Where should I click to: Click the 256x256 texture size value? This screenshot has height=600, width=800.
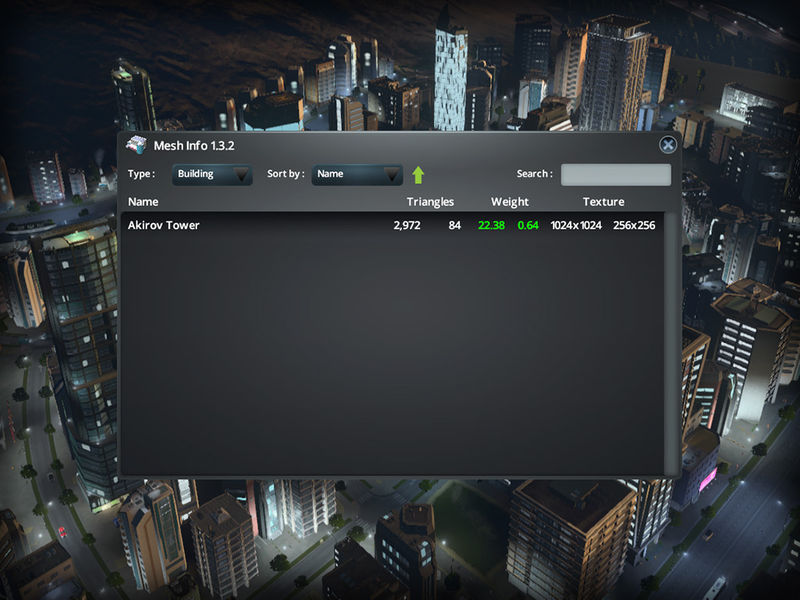click(634, 226)
